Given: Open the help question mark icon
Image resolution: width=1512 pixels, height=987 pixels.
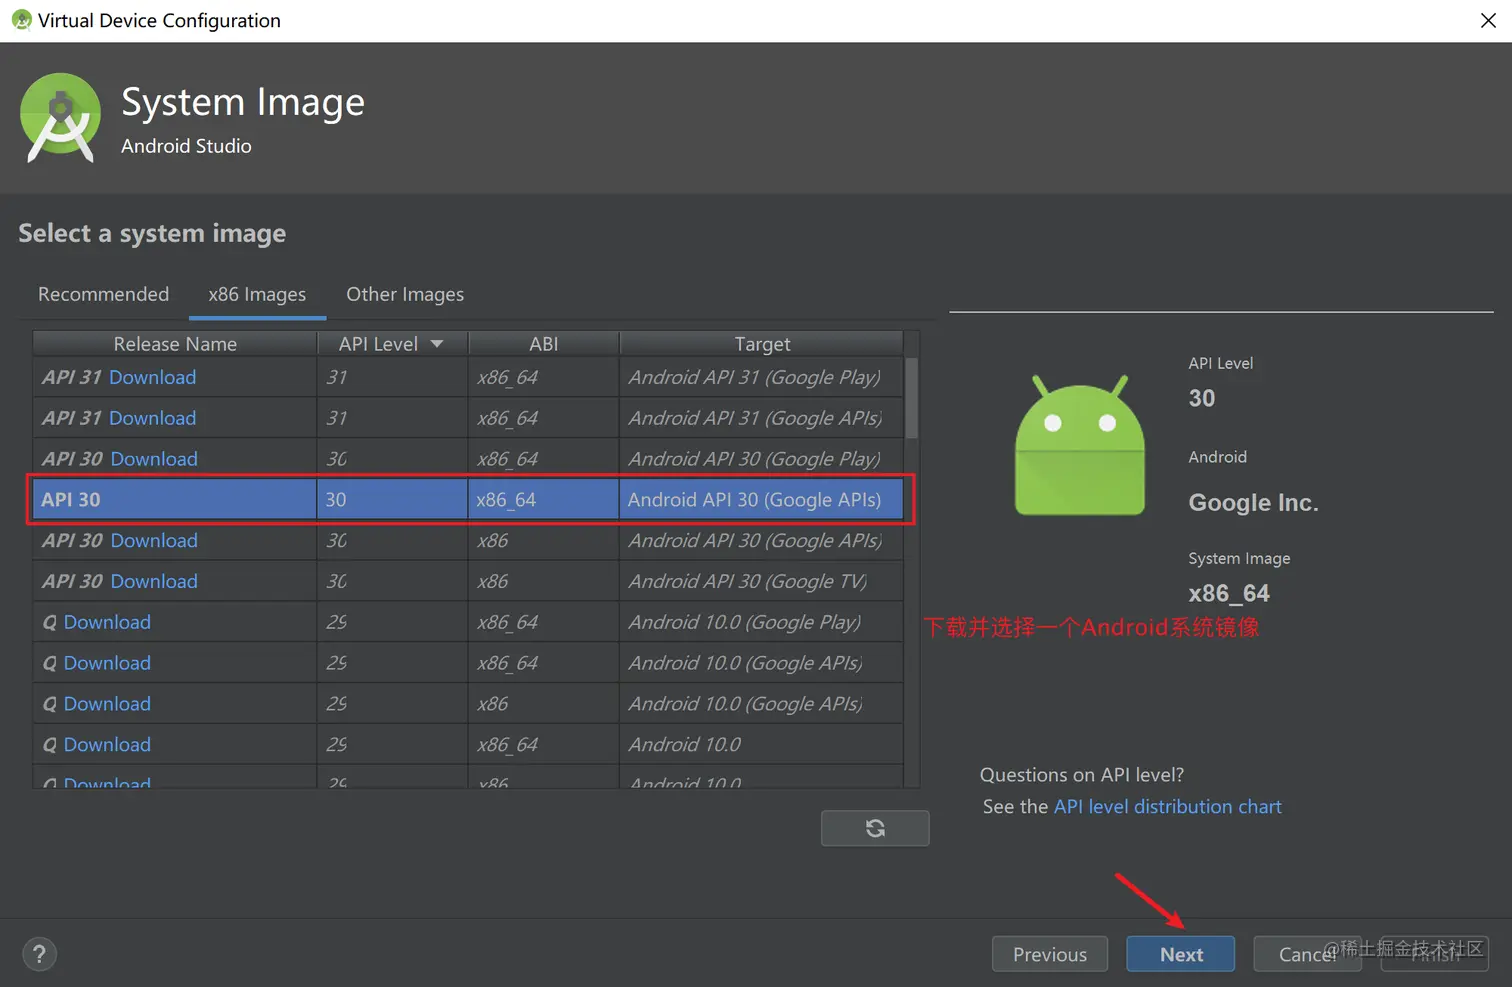Looking at the screenshot, I should [x=39, y=954].
